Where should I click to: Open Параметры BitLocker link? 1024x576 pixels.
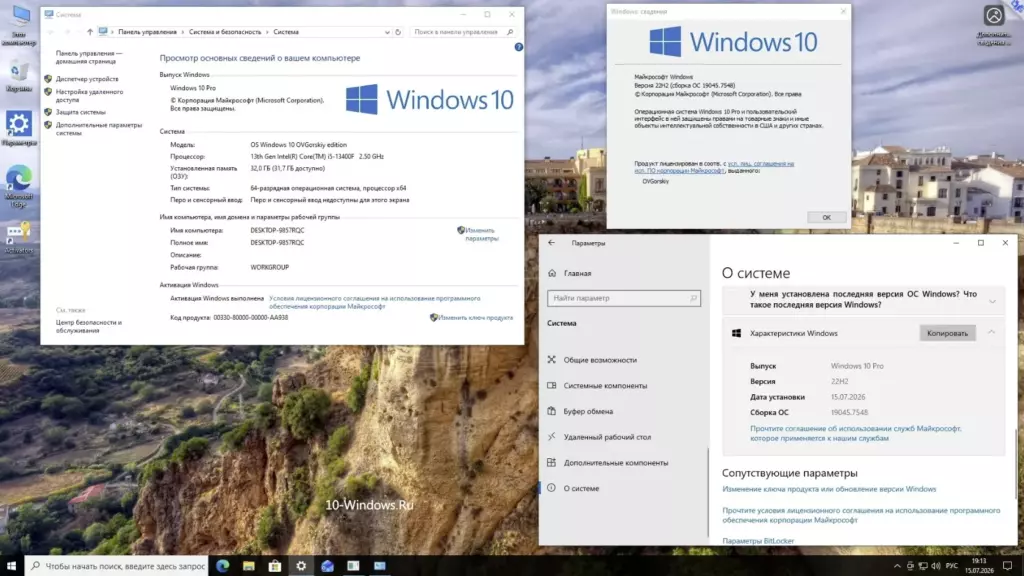(x=758, y=541)
